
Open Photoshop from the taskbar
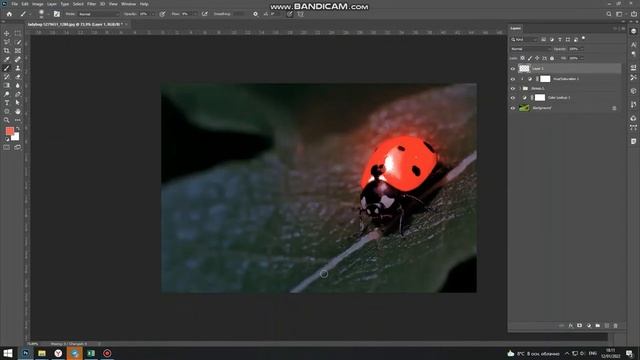click(26, 353)
